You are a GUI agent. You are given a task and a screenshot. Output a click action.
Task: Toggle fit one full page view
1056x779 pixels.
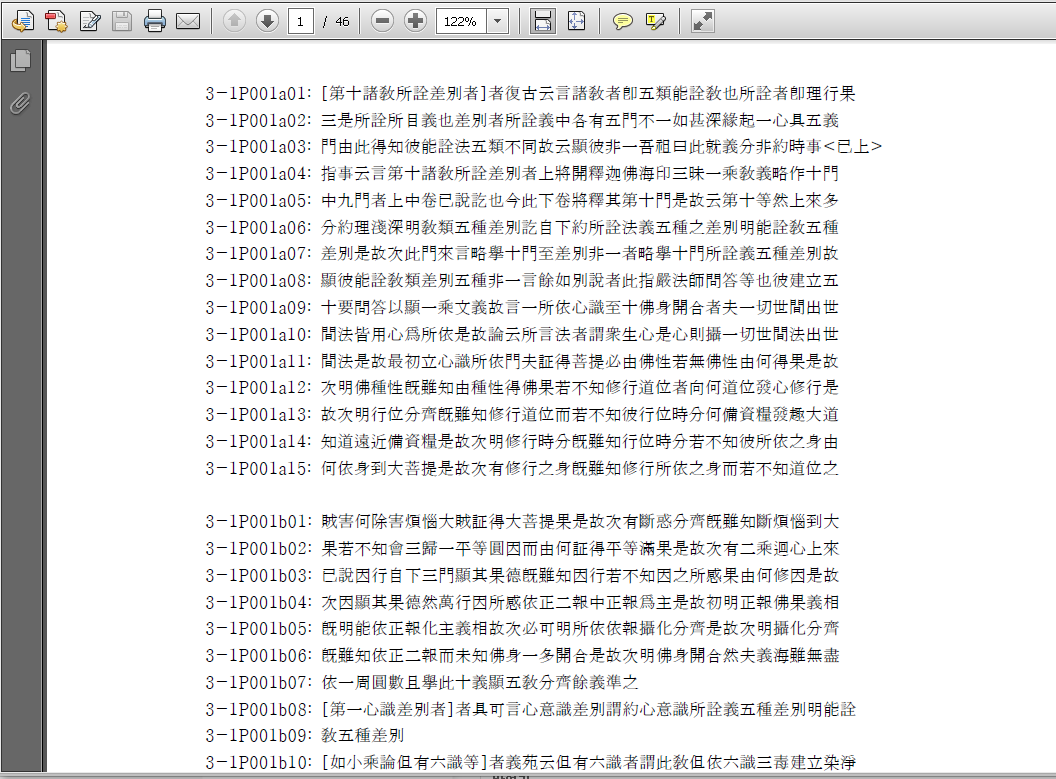click(x=576, y=20)
